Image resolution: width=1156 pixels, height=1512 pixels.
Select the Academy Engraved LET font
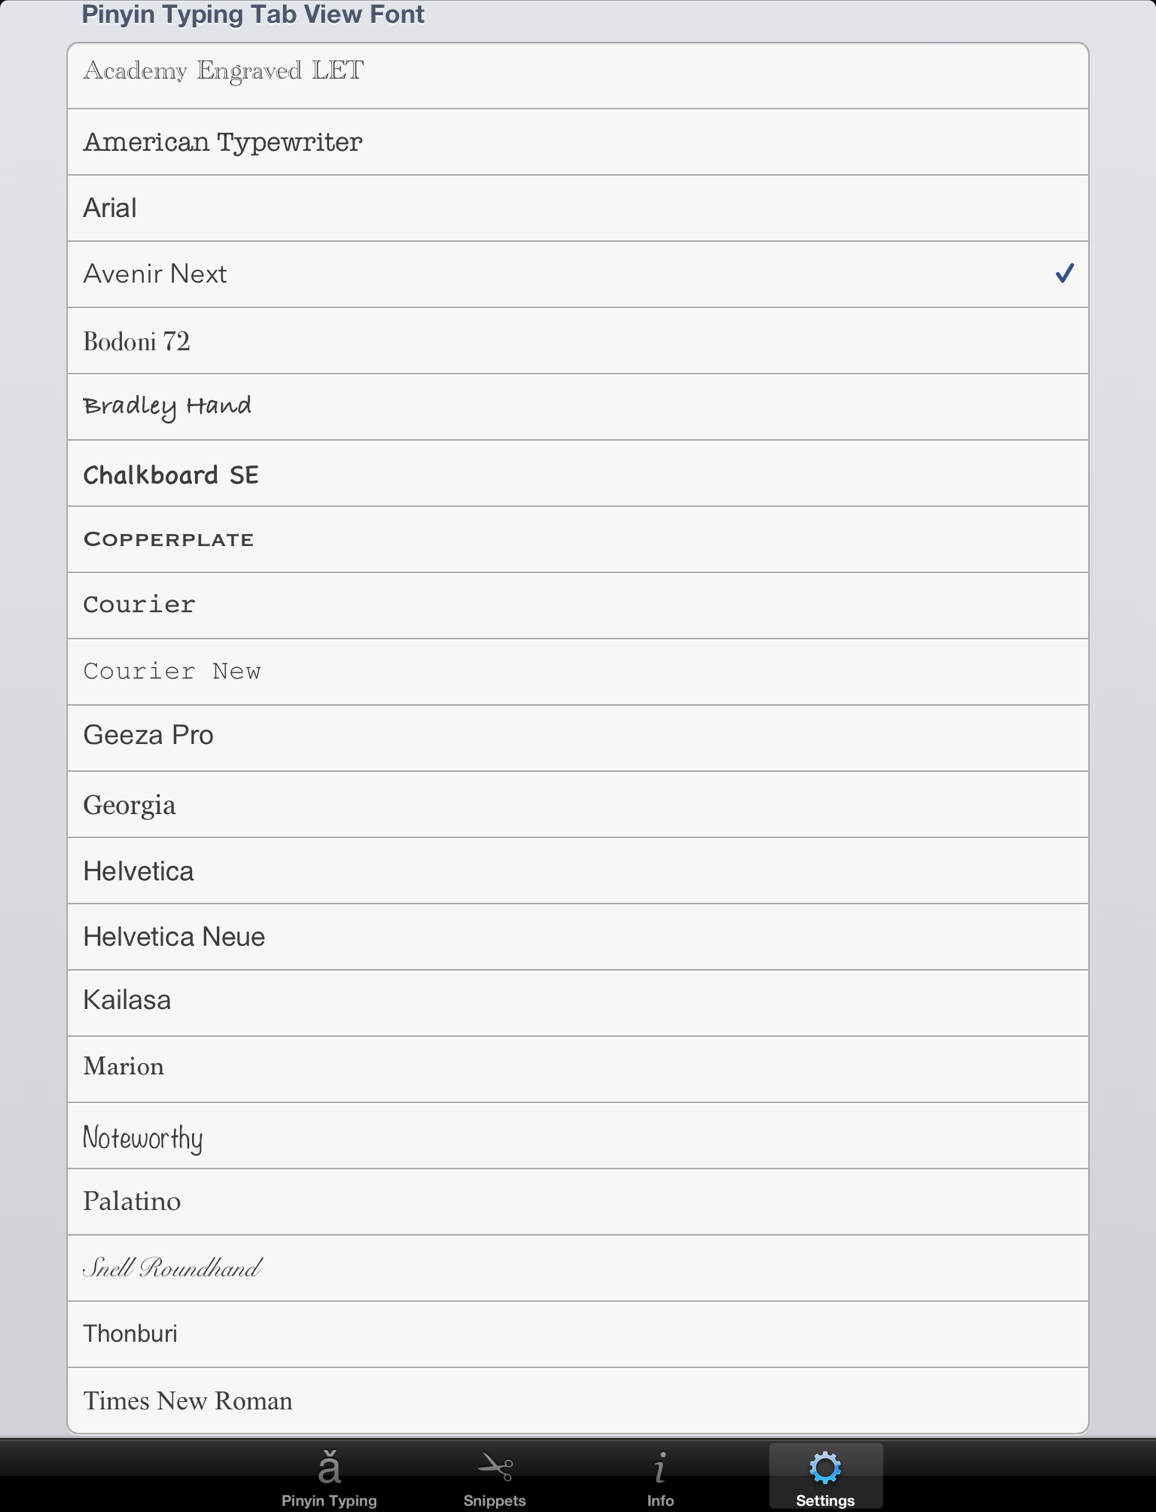[x=578, y=75]
